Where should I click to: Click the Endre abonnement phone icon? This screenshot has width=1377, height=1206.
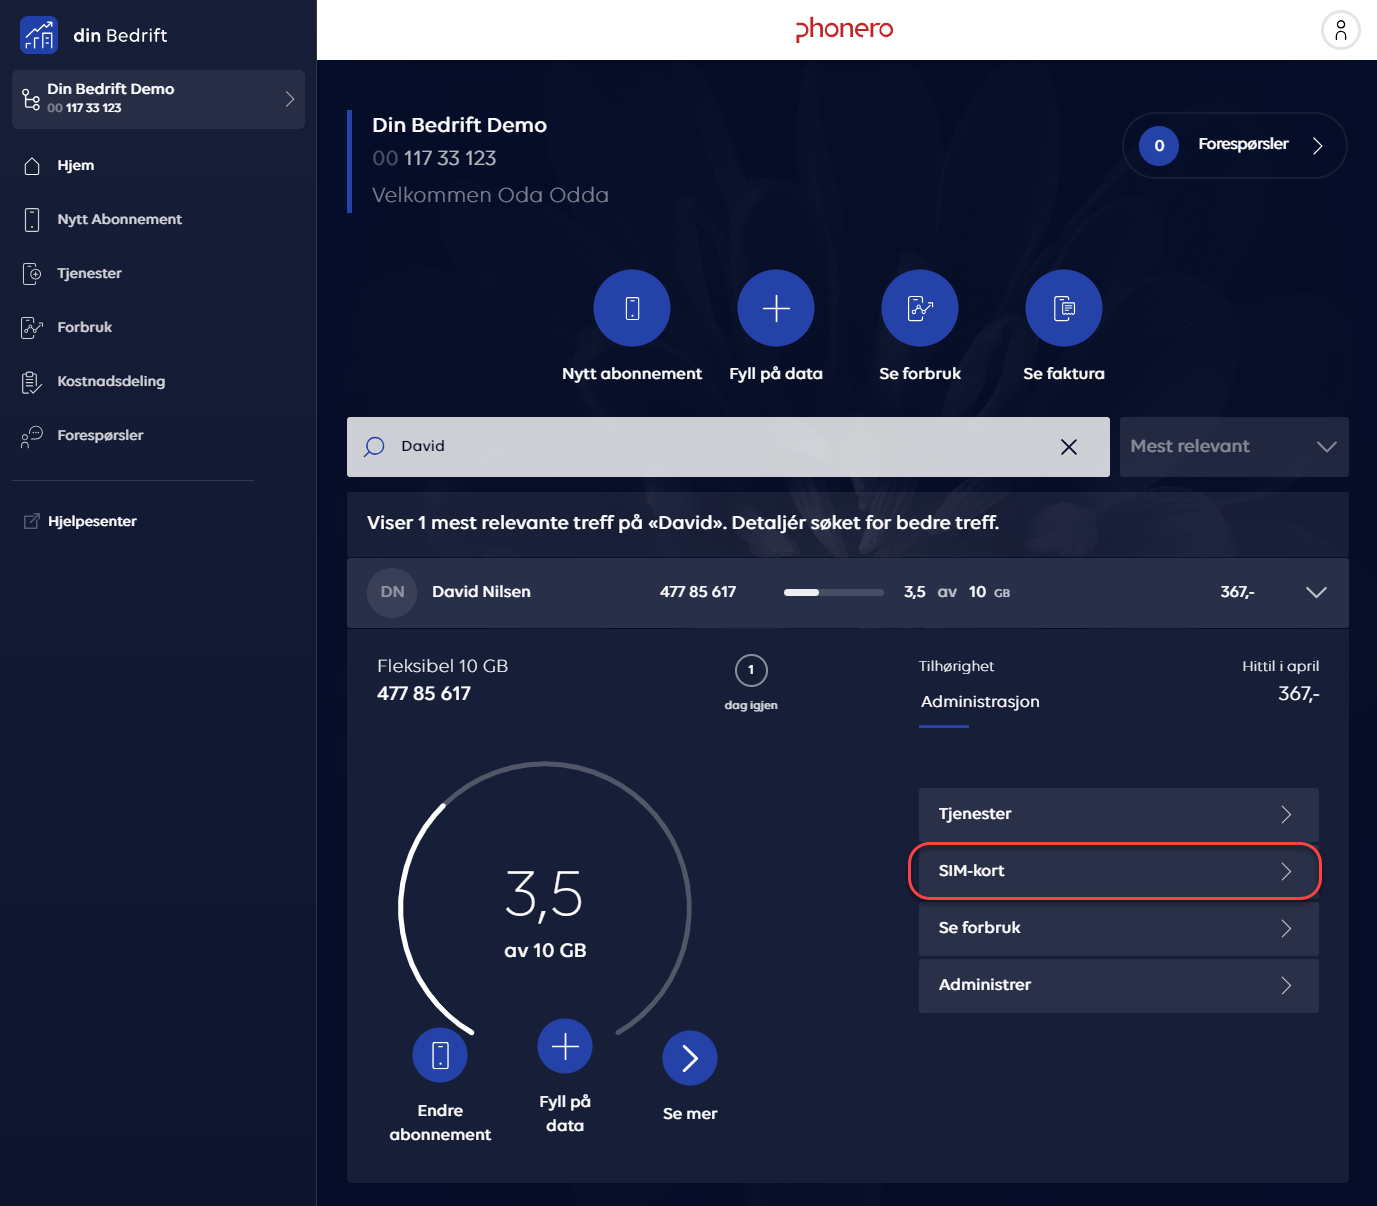tap(440, 1055)
